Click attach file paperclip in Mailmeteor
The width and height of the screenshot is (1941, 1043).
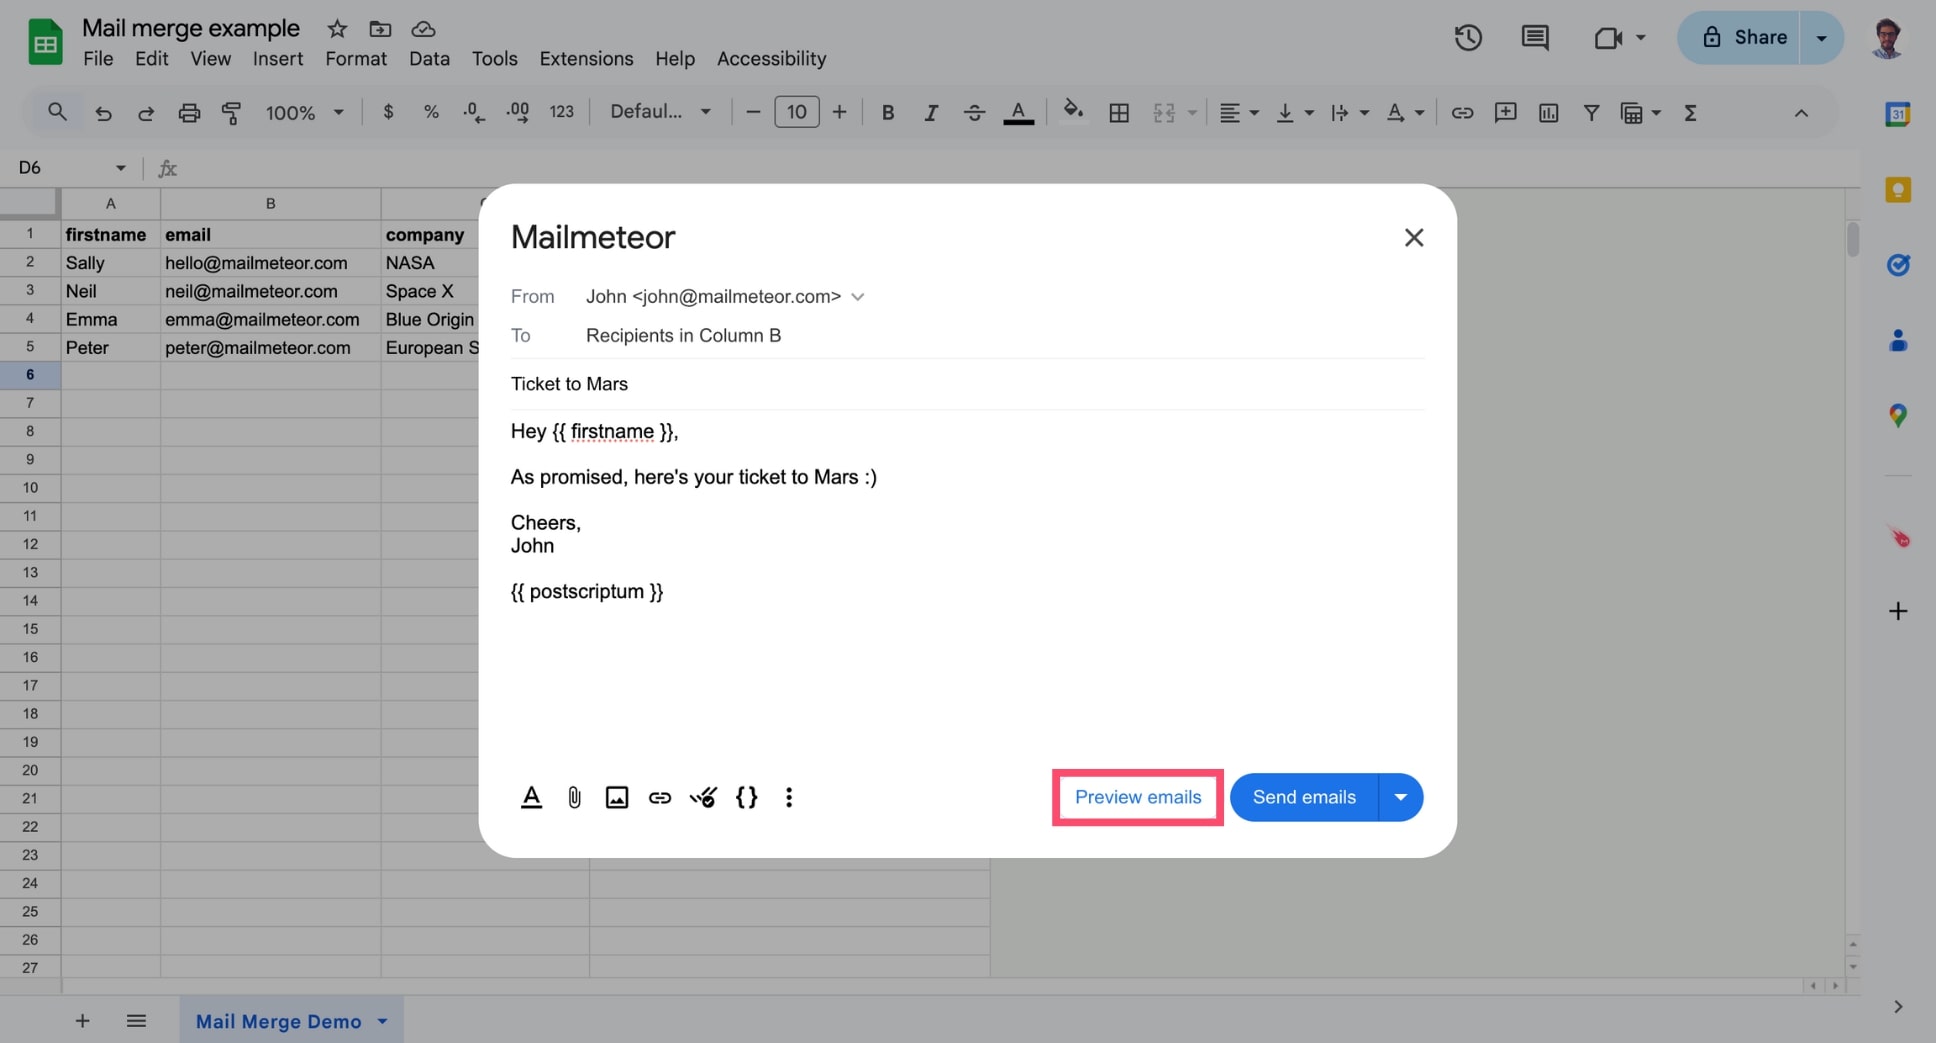(574, 797)
